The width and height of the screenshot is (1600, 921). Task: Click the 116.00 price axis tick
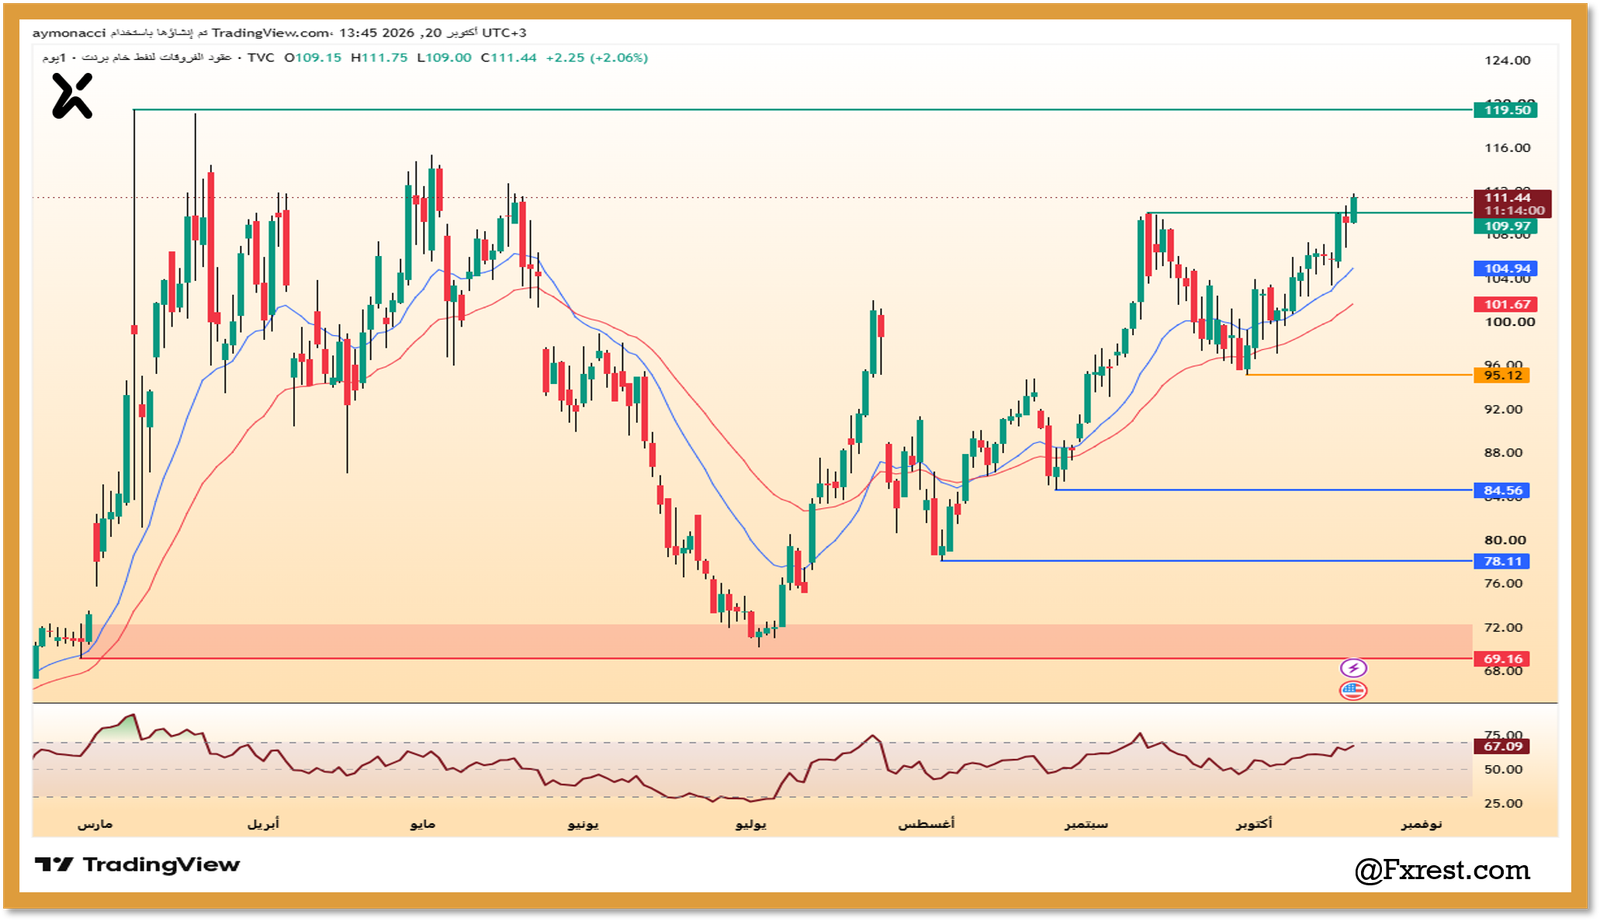click(x=1507, y=148)
